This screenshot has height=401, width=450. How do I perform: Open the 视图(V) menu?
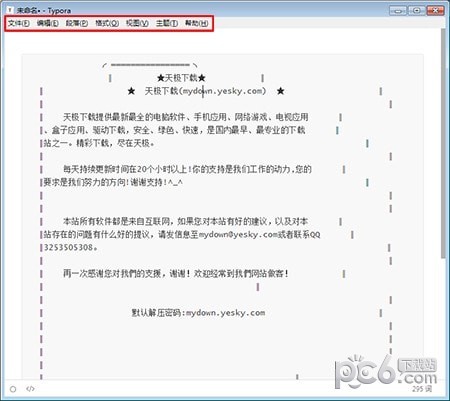tap(137, 23)
